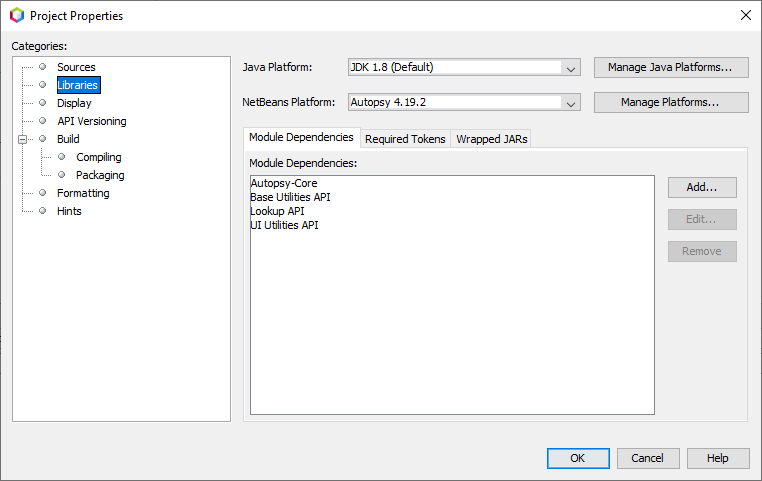The height and width of the screenshot is (481, 762).
Task: Select the Compiling subcategory
Action: 98,157
